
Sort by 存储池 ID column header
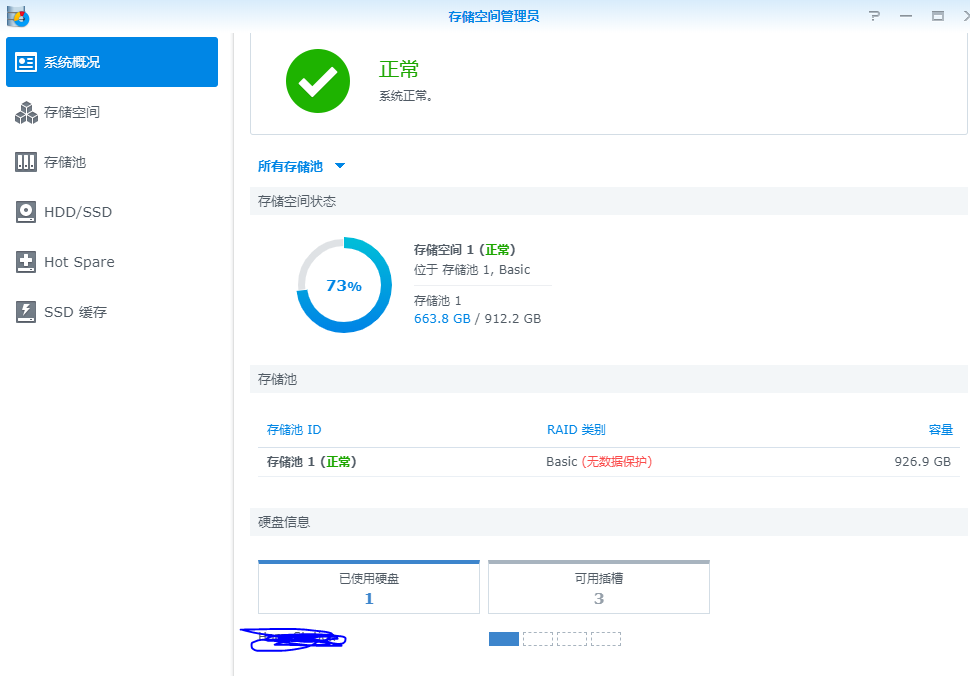point(294,430)
